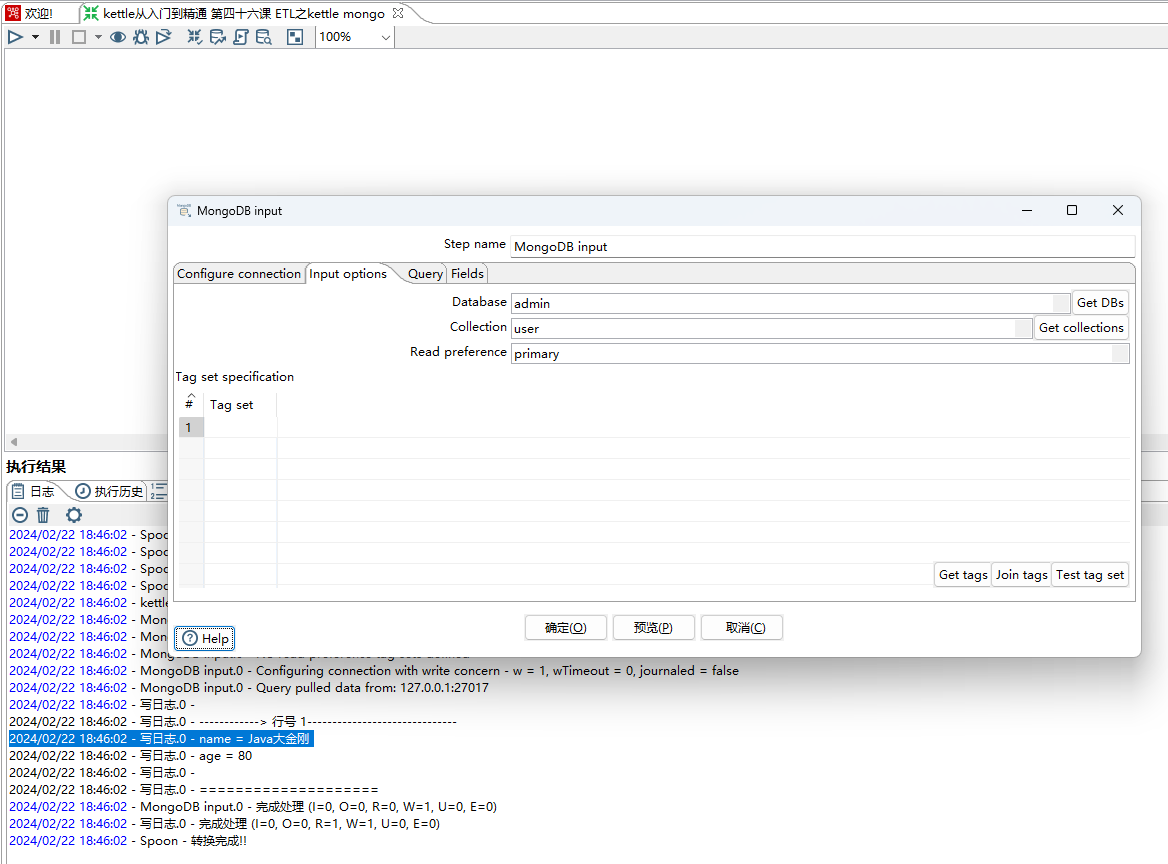The height and width of the screenshot is (864, 1168).
Task: Debug the transformation using the bug icon
Action: [x=140, y=37]
